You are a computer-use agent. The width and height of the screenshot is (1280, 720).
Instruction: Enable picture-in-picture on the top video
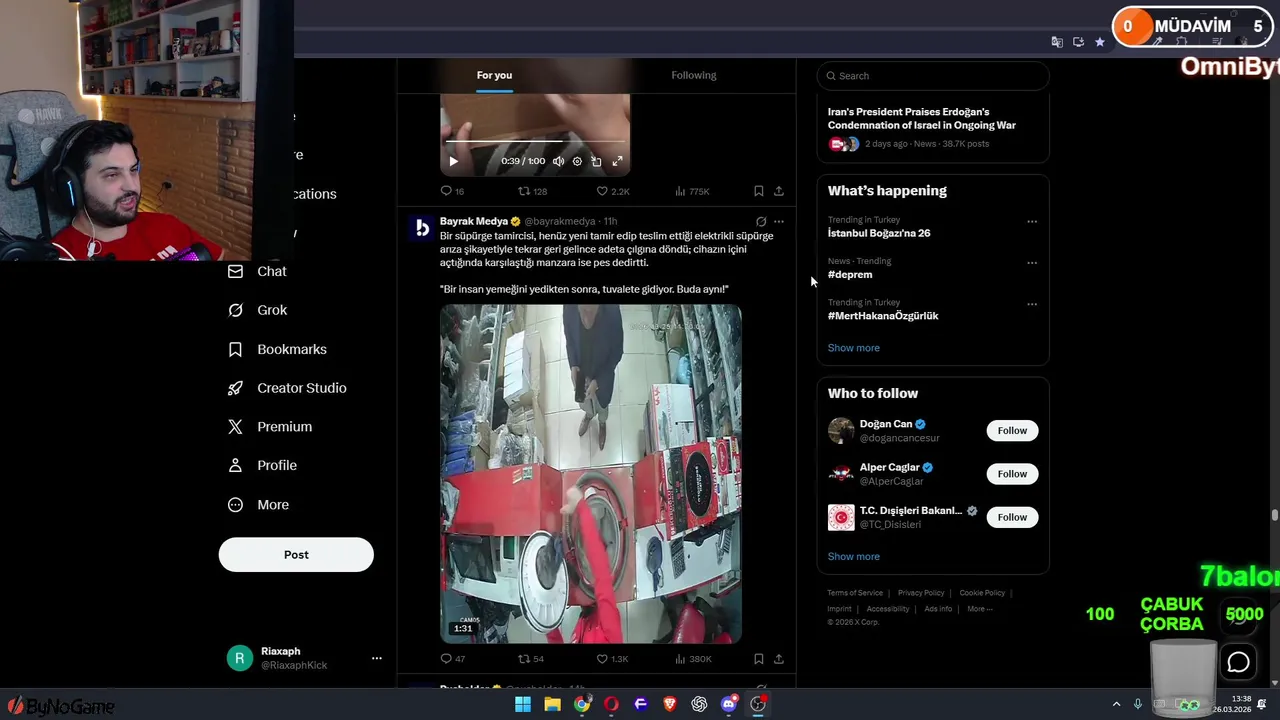click(x=596, y=161)
